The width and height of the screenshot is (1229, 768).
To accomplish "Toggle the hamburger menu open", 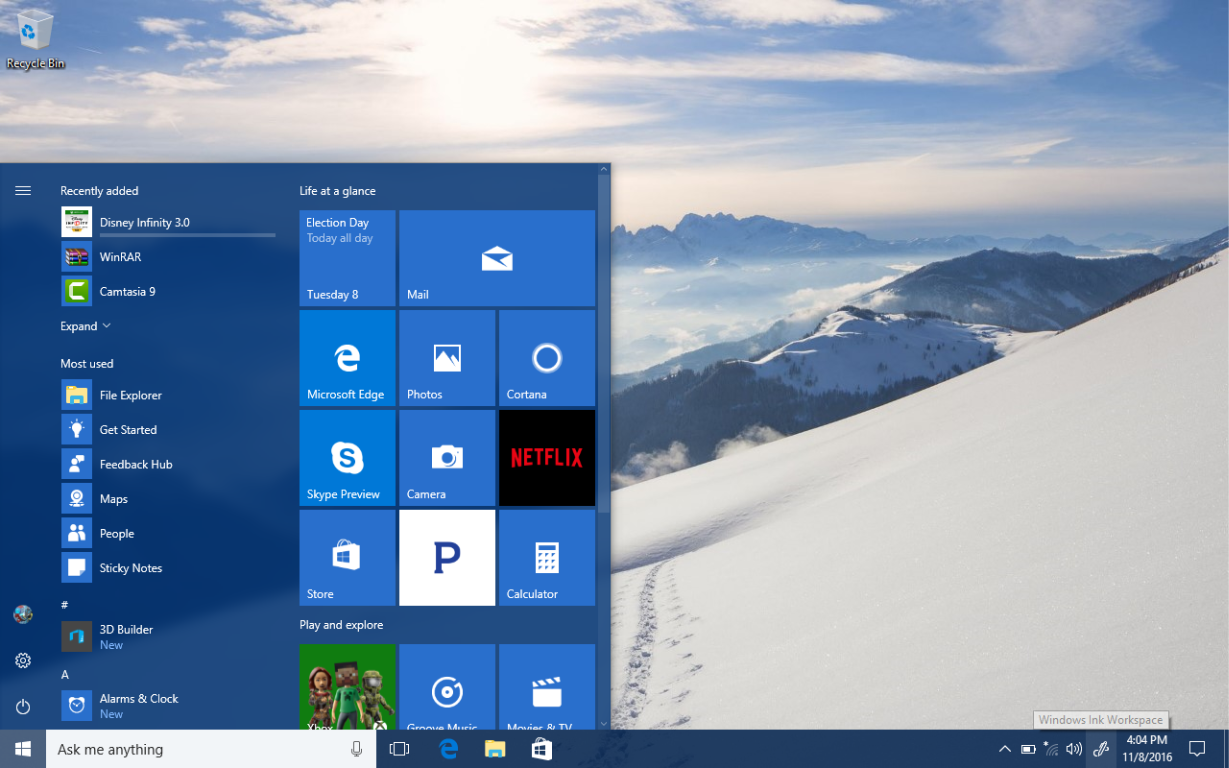I will [x=22, y=190].
